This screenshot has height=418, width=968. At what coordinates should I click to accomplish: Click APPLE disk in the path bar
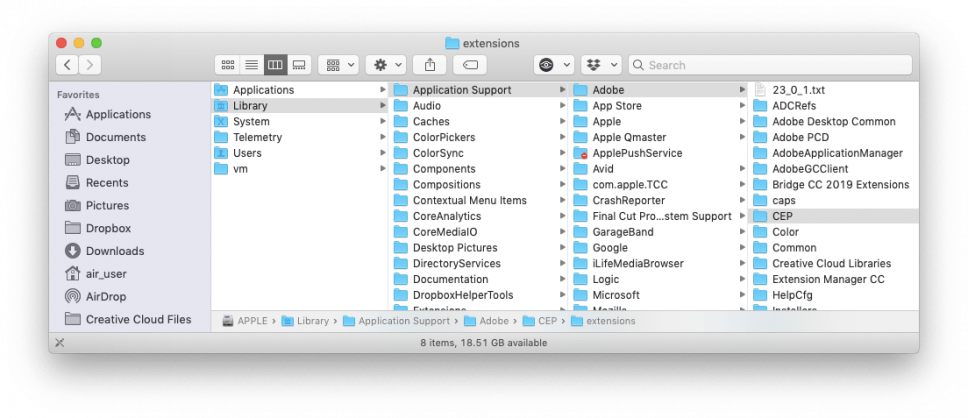(x=245, y=321)
